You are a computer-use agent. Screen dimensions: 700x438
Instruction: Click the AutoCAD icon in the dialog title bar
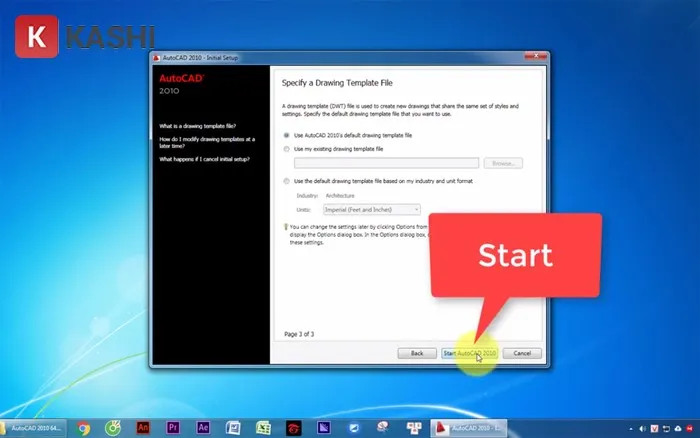156,58
